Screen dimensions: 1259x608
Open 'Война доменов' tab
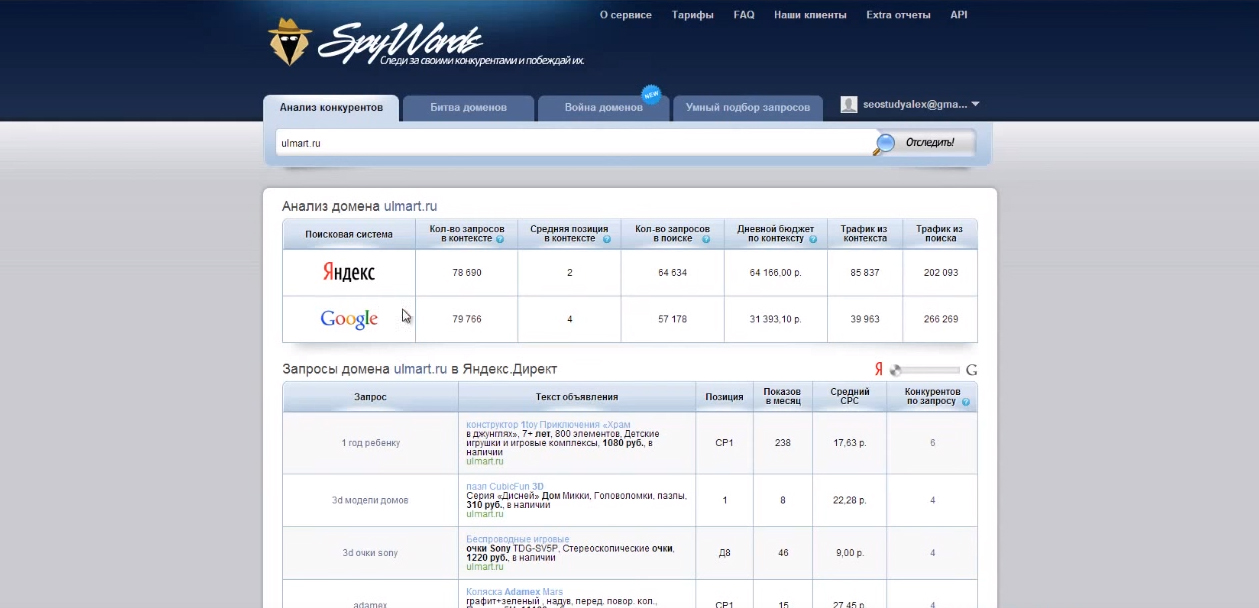603,108
